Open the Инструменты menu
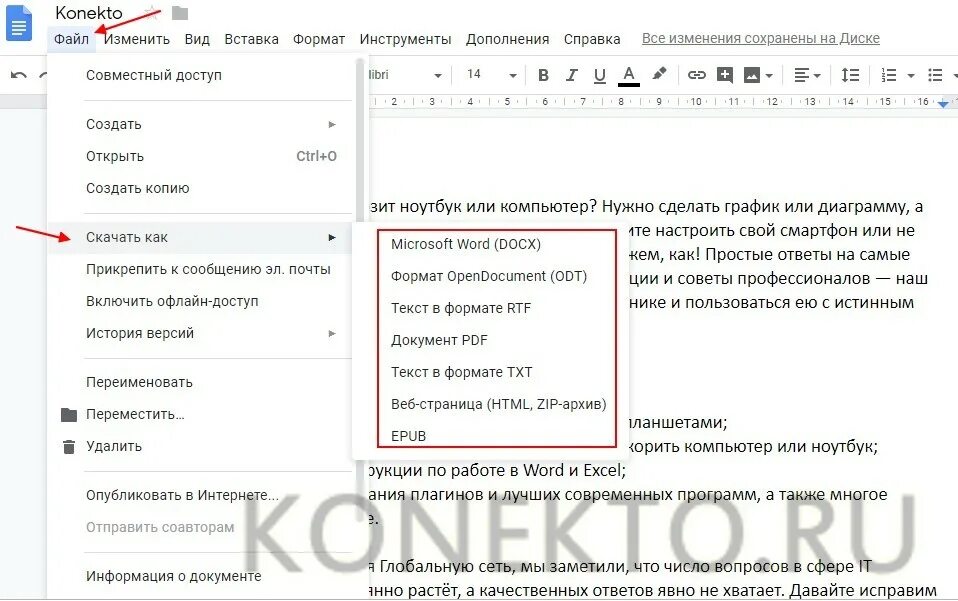 pos(405,39)
